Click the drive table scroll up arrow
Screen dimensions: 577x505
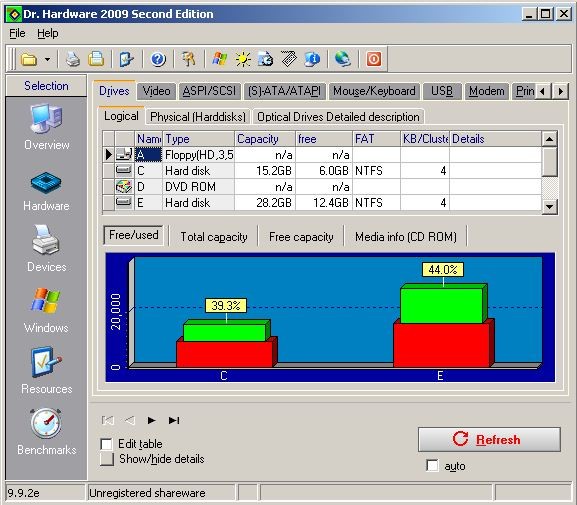click(549, 139)
